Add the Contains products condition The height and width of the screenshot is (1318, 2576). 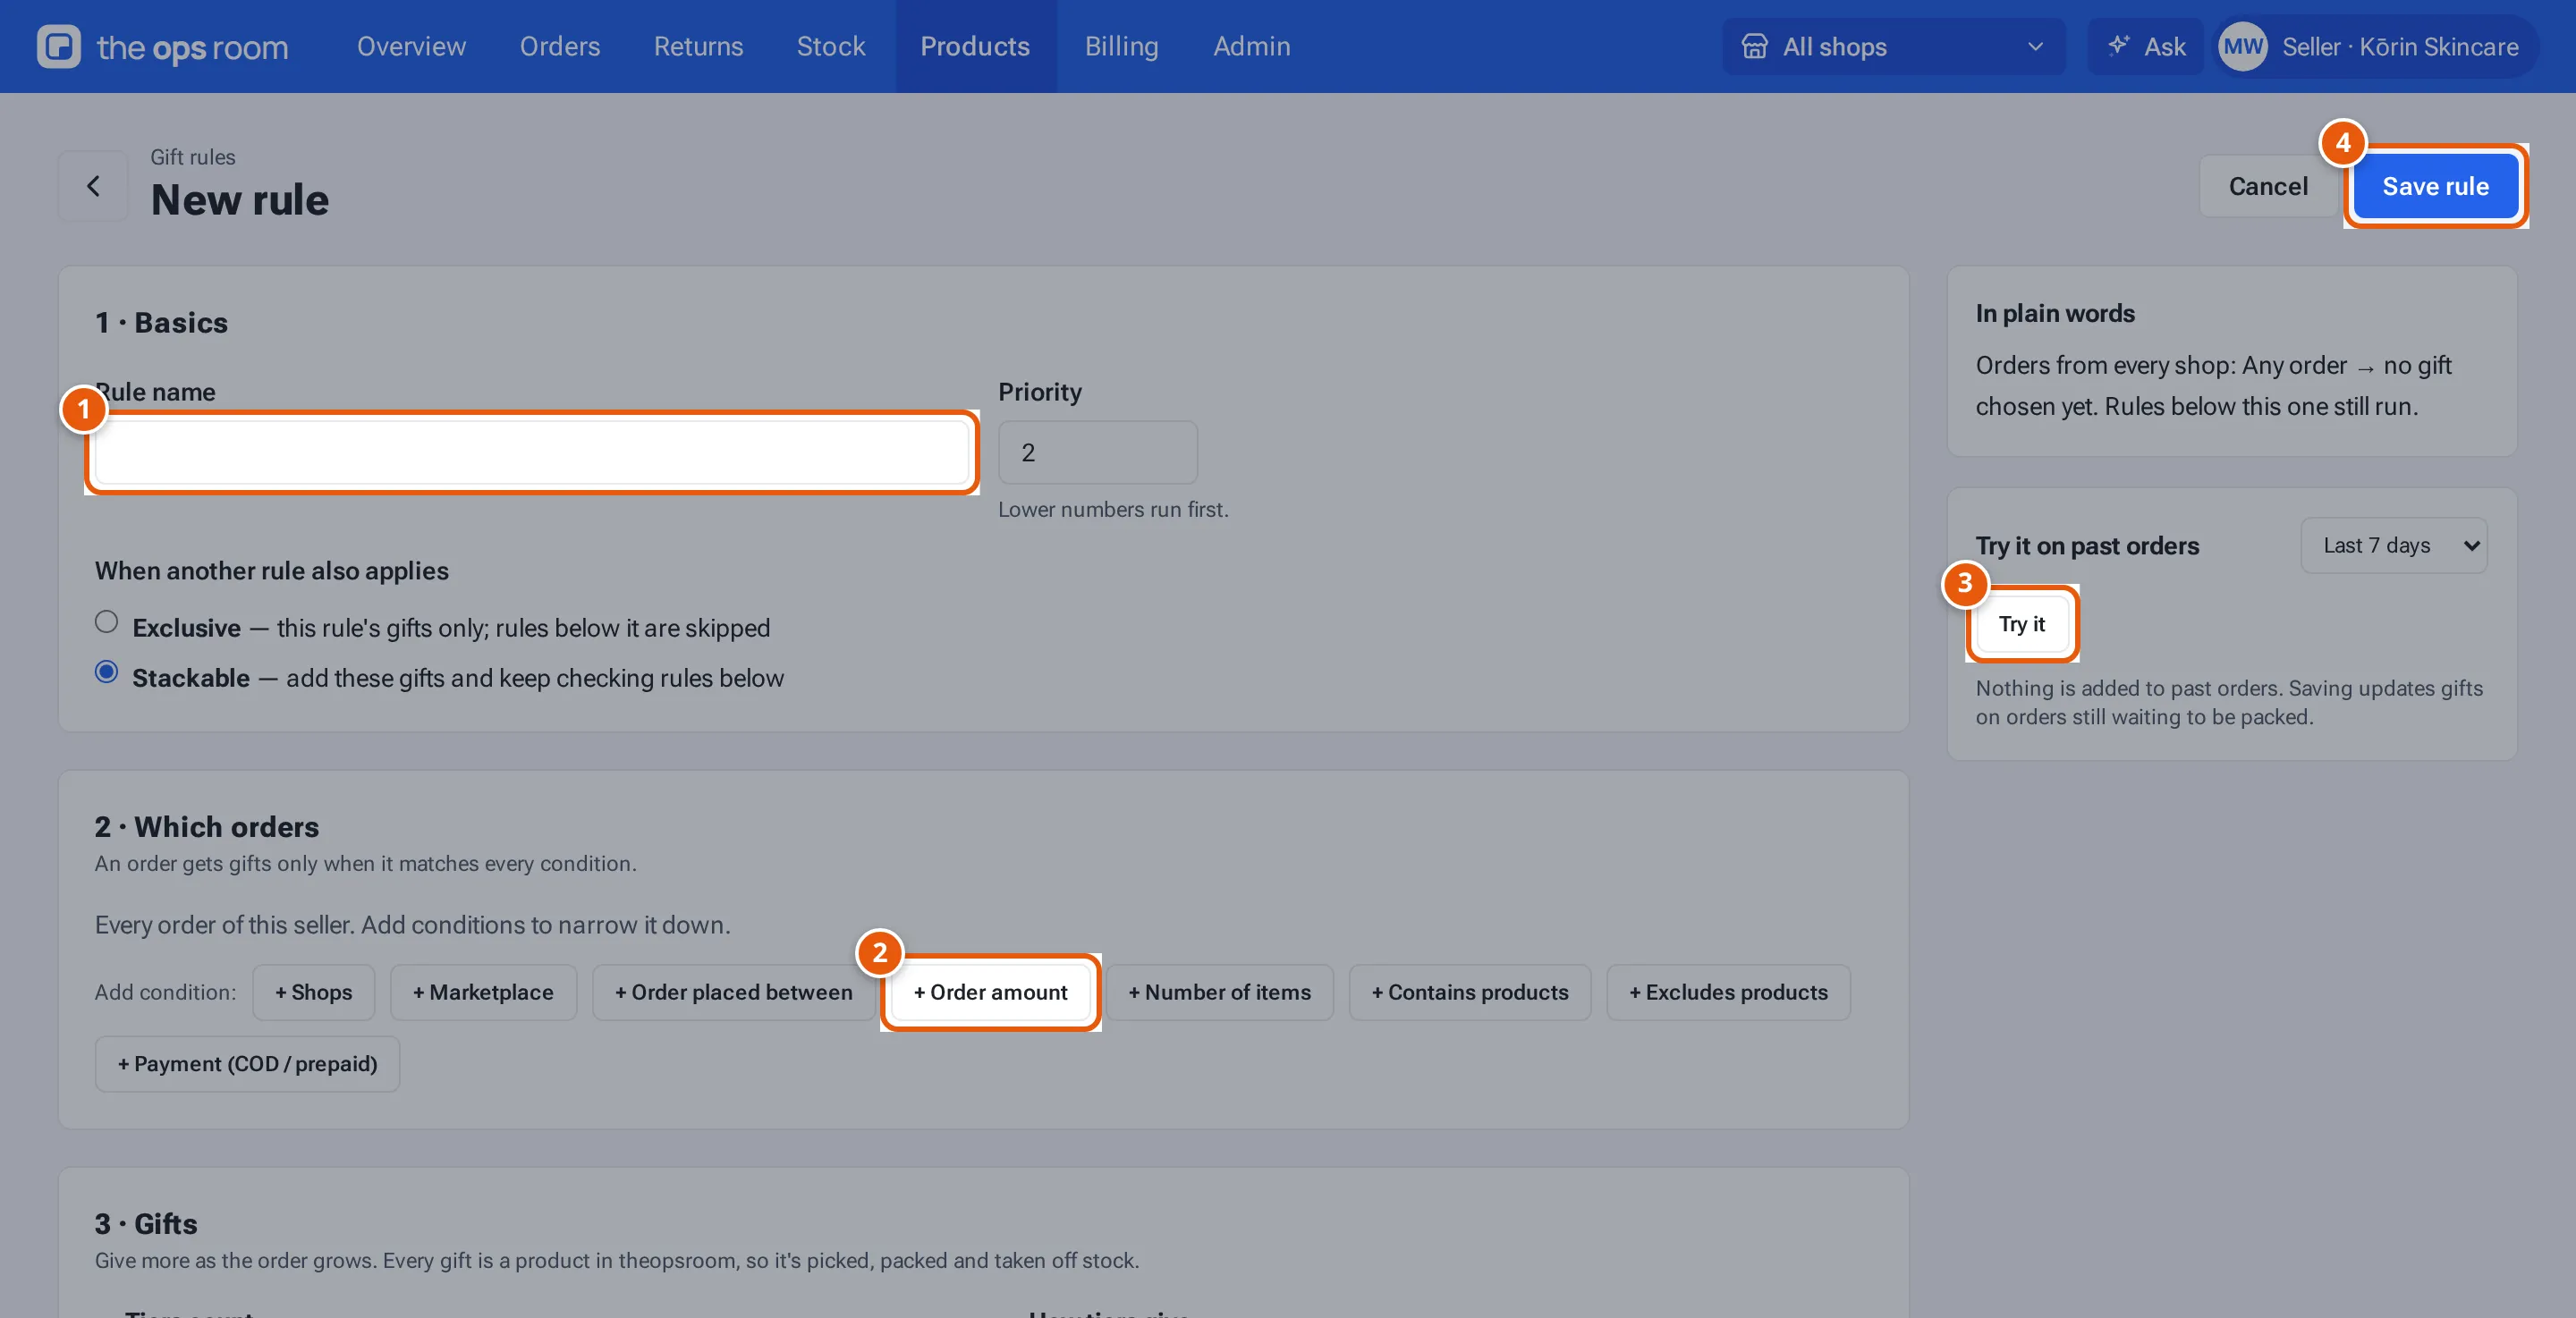1469,992
